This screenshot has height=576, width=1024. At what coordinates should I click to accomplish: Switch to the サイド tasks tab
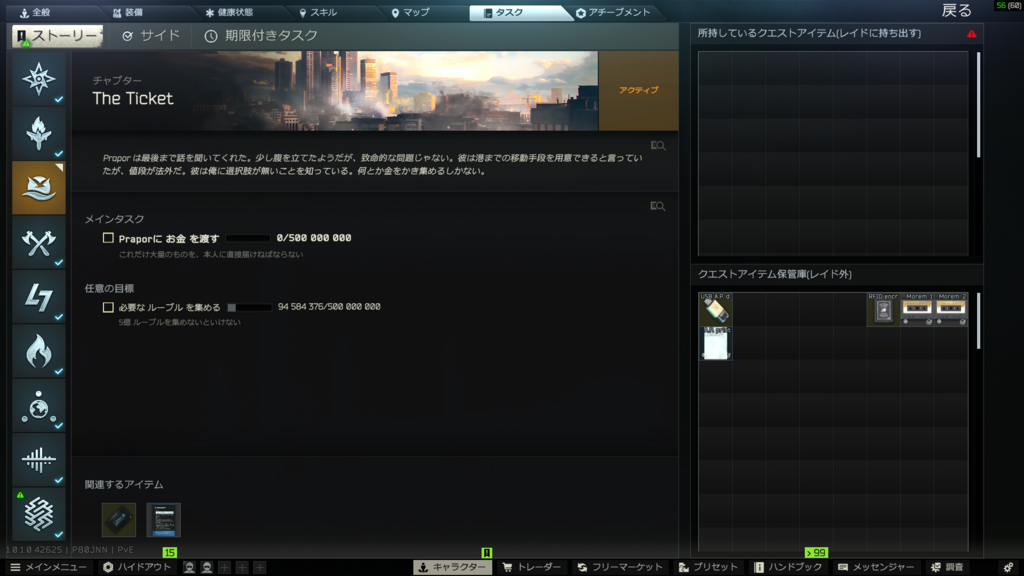pos(151,36)
